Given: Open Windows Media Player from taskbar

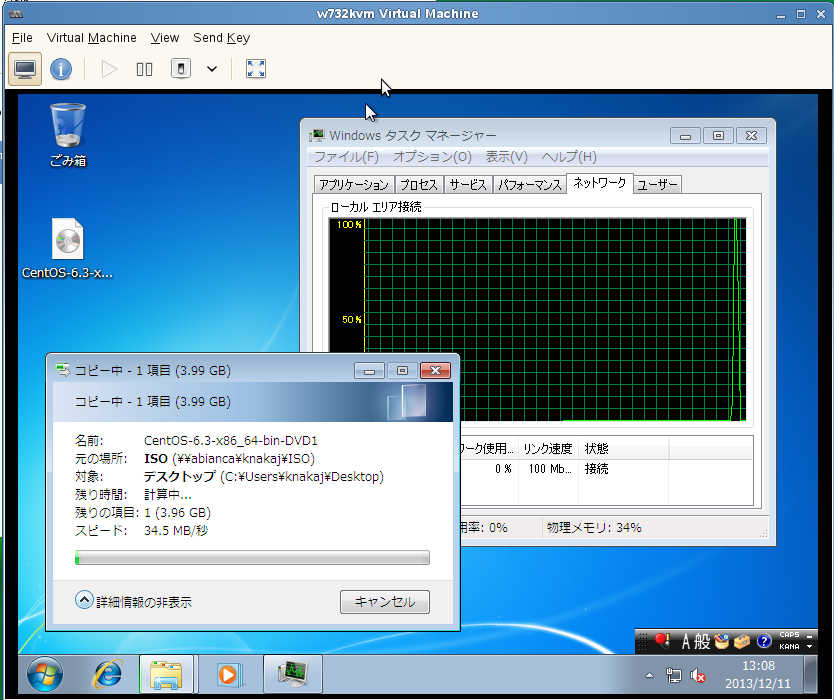Looking at the screenshot, I should (230, 674).
